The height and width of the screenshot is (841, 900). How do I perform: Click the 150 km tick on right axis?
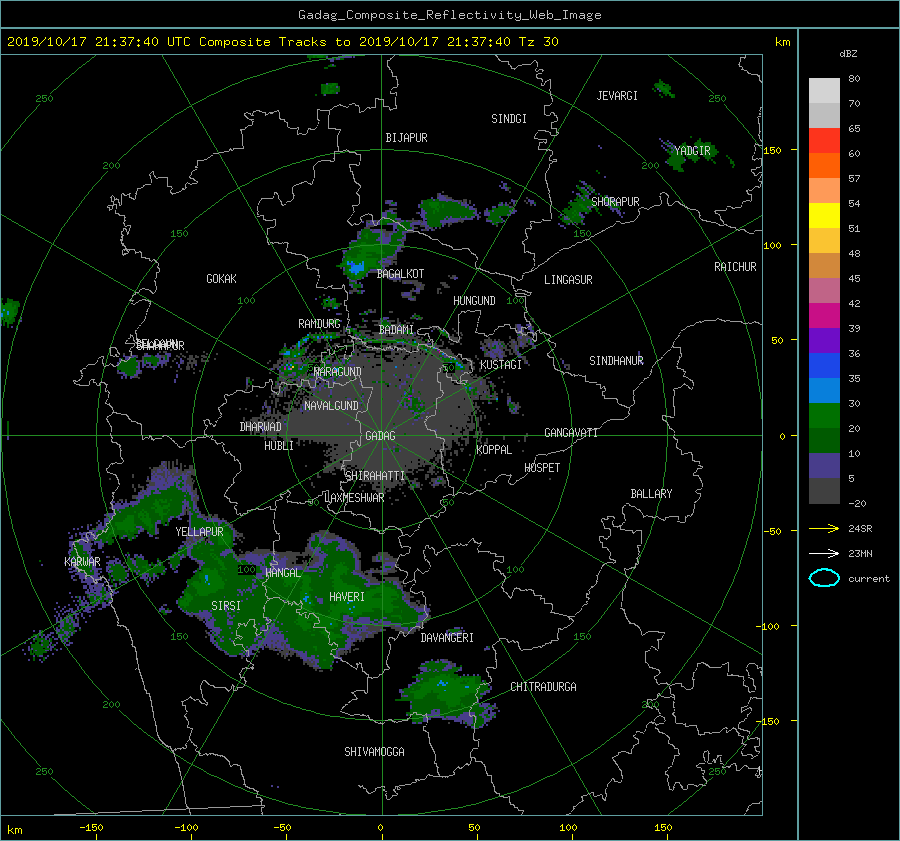773,150
